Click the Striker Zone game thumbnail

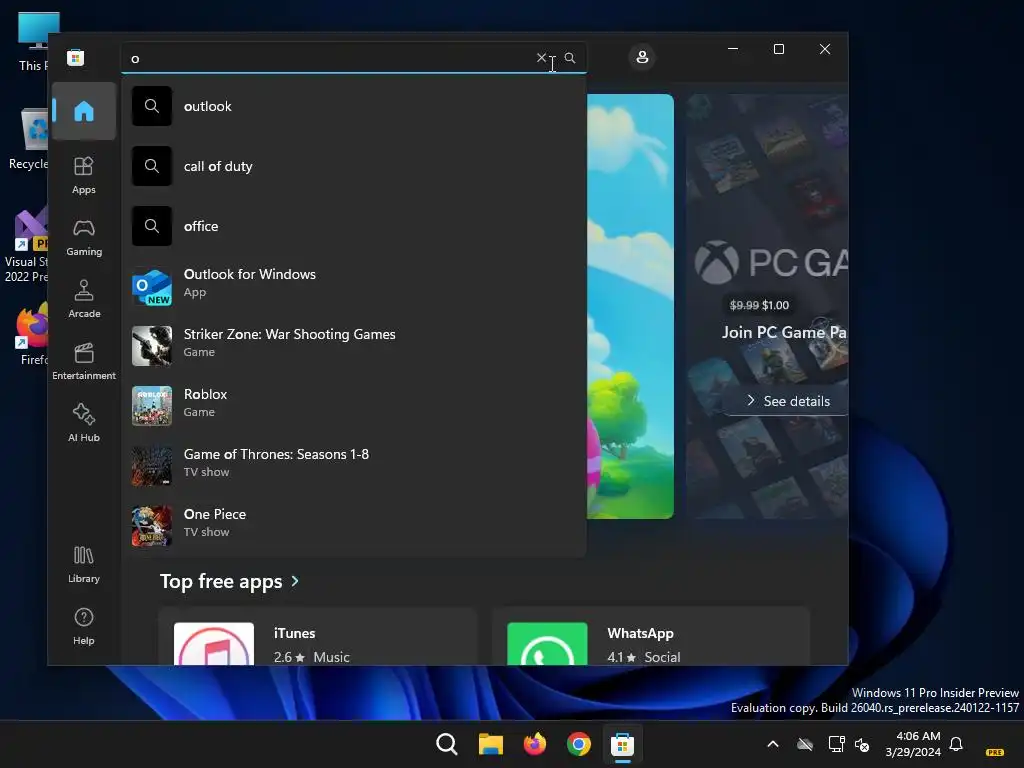coord(152,346)
